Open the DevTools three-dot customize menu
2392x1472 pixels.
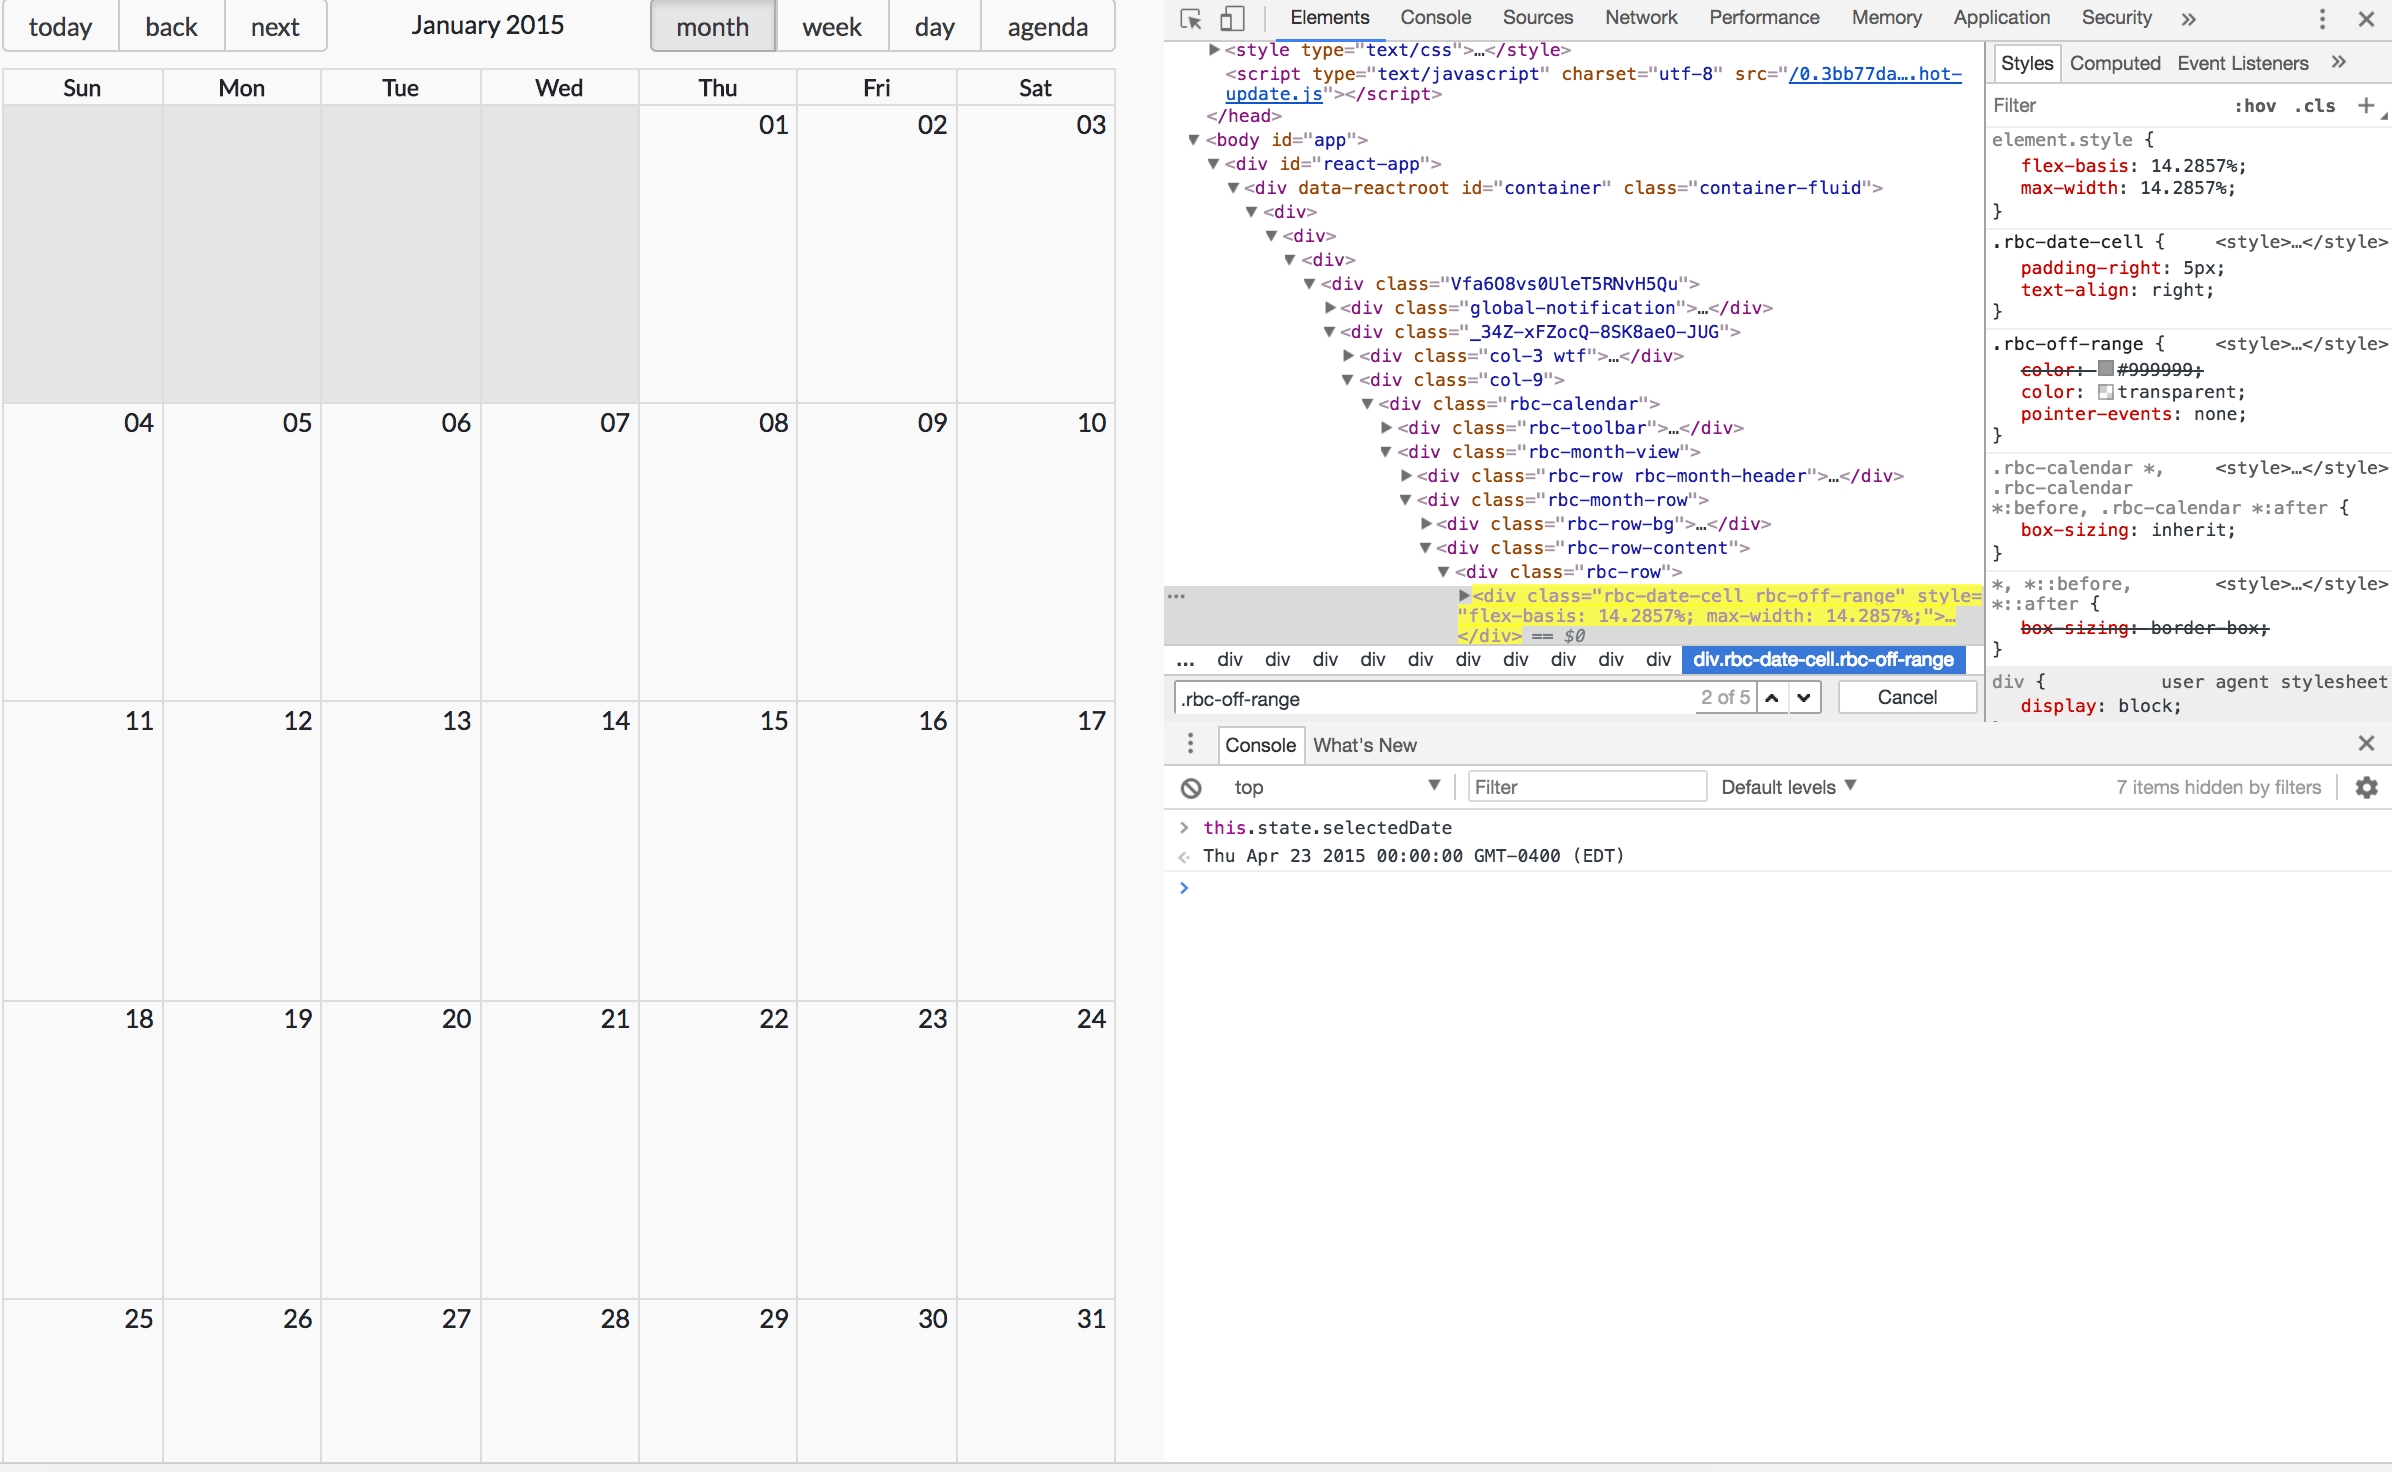click(2322, 19)
